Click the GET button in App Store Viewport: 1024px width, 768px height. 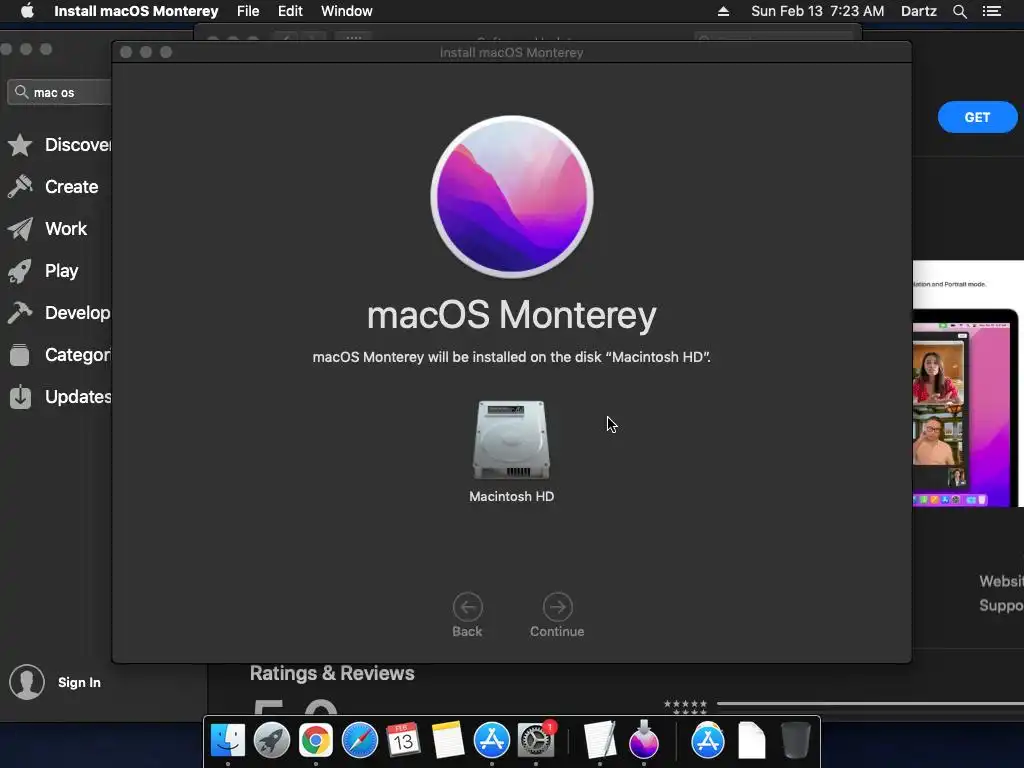point(977,118)
